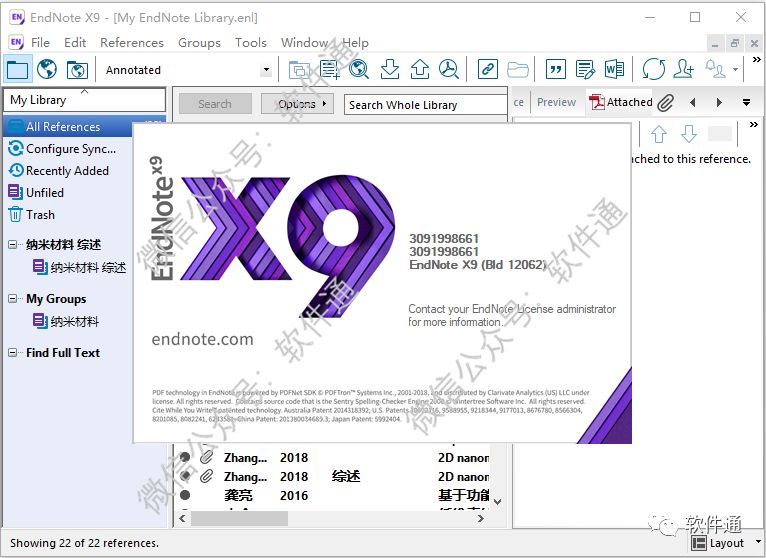Click the Activity Feed bell-person icon
Screen dimensions: 766x558
pos(715,68)
